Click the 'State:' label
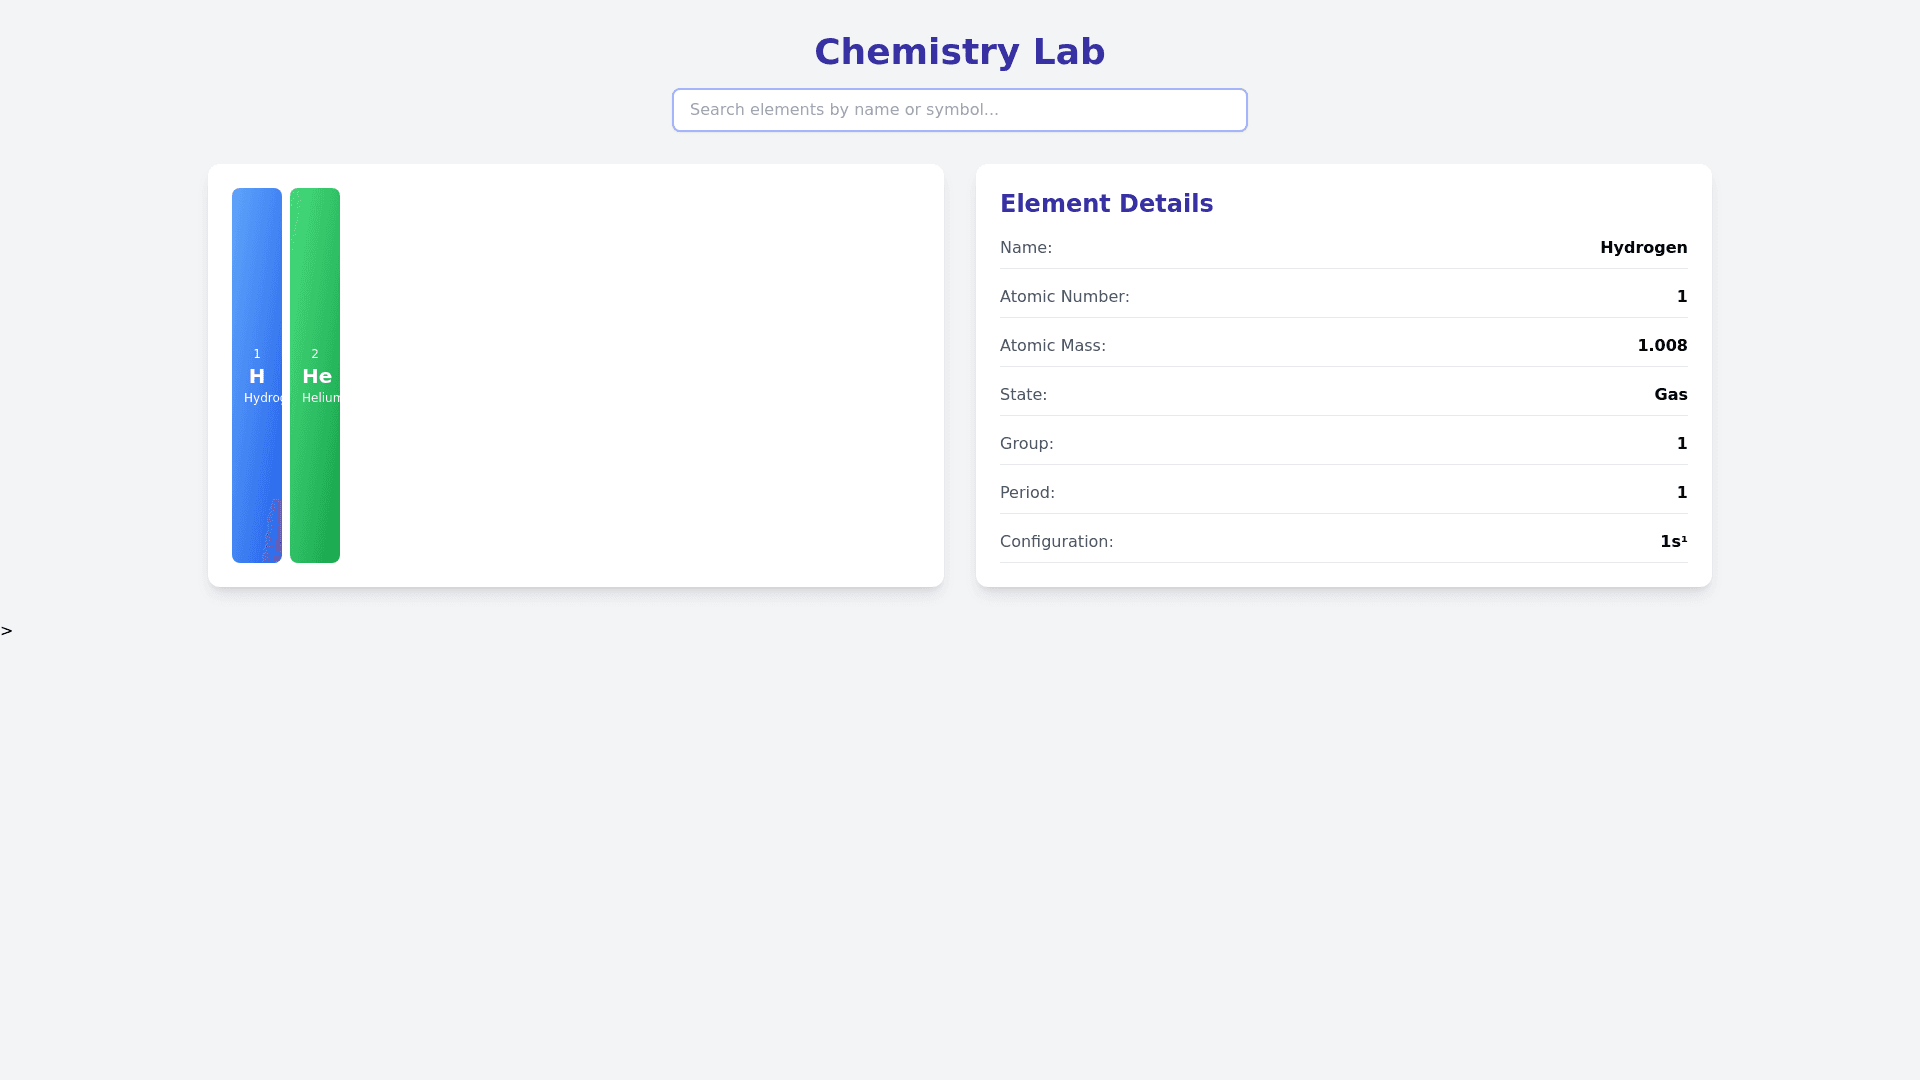Viewport: 1920px width, 1080px height. click(1023, 395)
